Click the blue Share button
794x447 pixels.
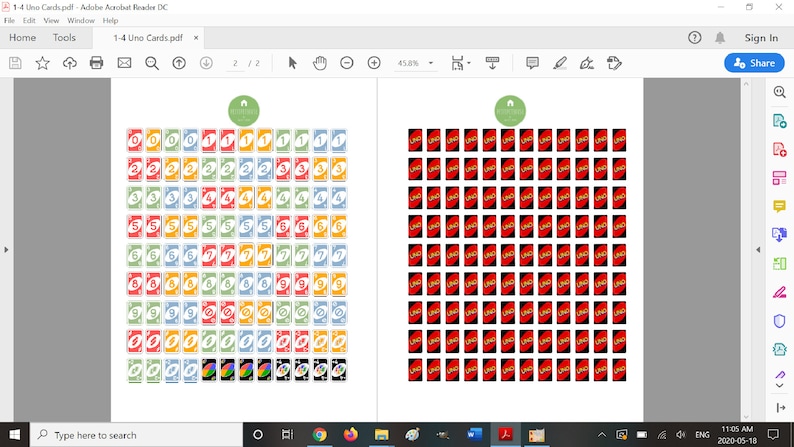click(x=754, y=63)
